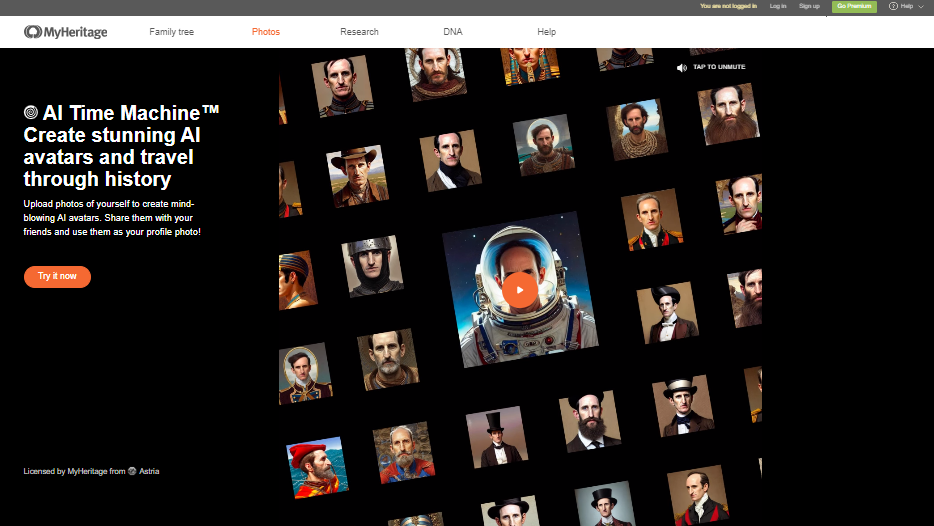934x526 pixels.
Task: Click the help question mark icon
Action: [x=893, y=6]
